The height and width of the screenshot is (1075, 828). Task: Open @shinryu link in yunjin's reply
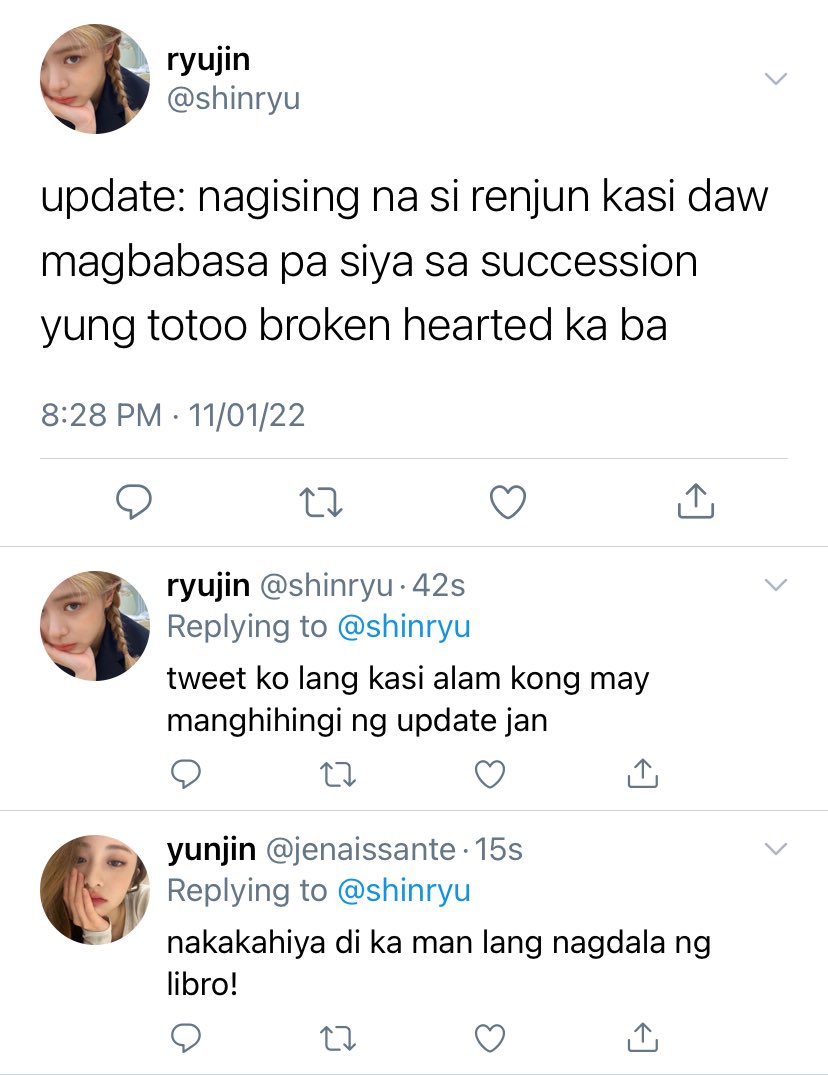404,891
